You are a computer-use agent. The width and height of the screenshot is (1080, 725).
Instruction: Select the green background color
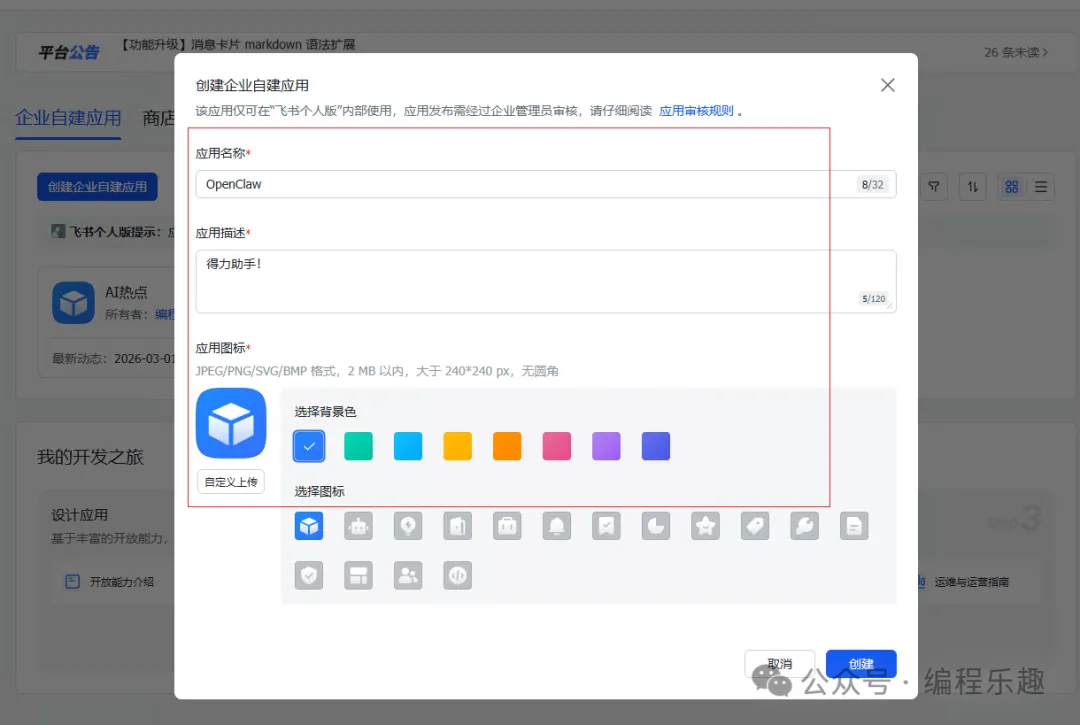358,446
